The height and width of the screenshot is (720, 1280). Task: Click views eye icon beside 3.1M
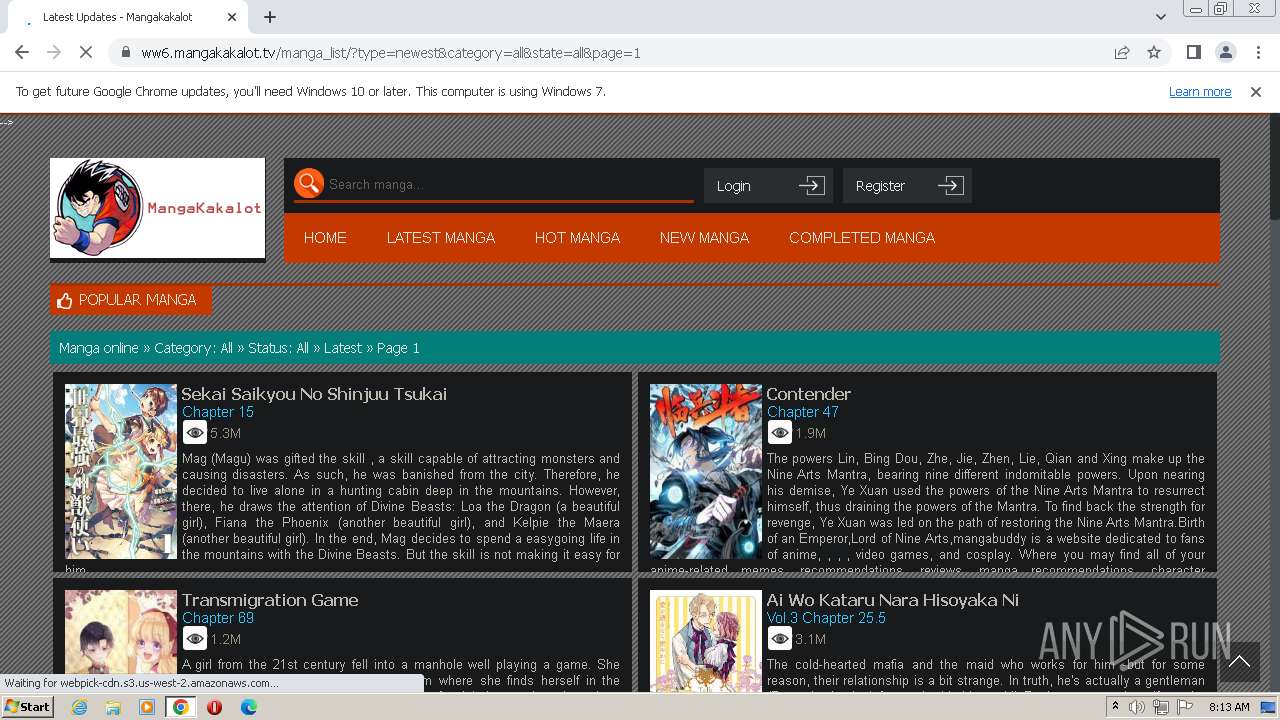(x=780, y=639)
